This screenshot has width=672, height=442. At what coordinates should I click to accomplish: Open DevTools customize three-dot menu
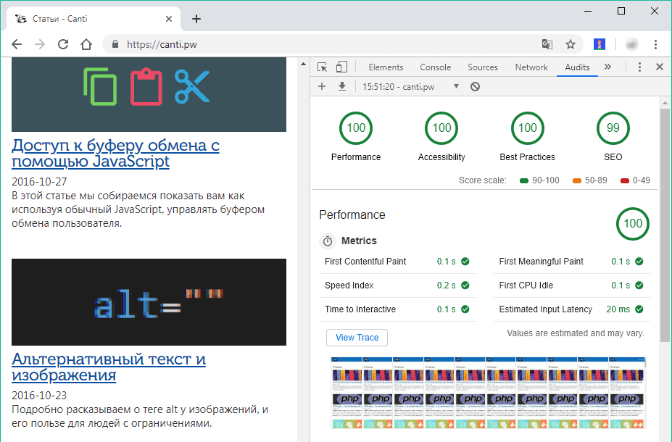click(x=639, y=67)
